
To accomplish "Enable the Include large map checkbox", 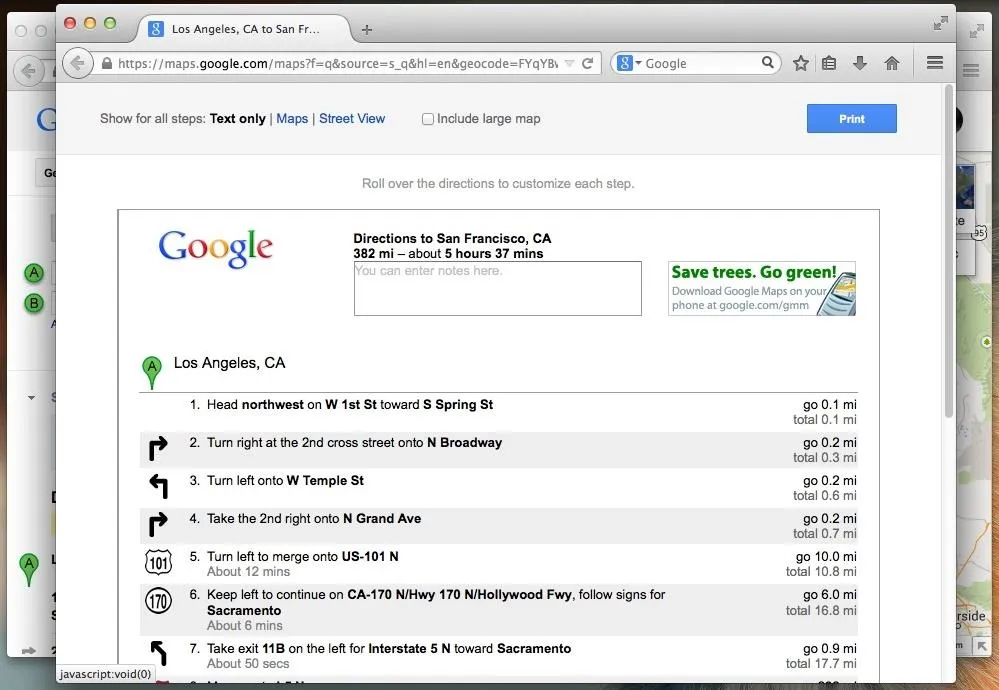I will pyautogui.click(x=428, y=119).
